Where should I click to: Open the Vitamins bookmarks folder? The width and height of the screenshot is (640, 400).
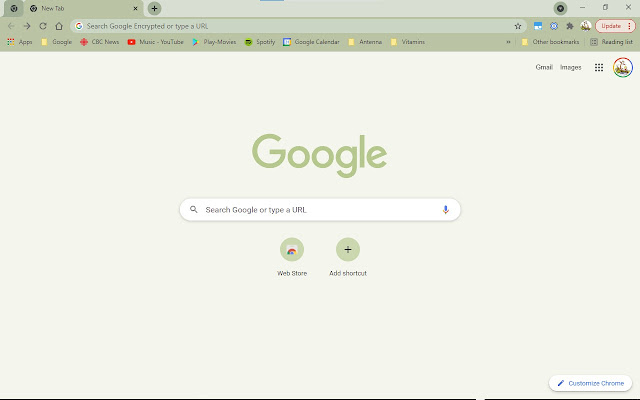point(408,42)
